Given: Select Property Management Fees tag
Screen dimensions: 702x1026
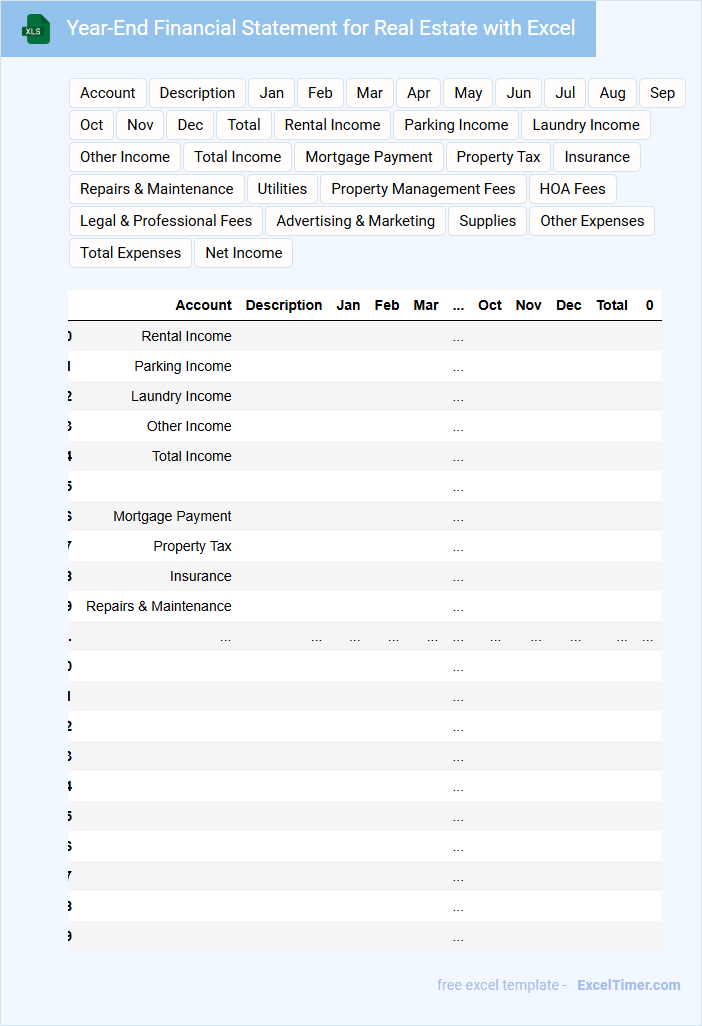Looking at the screenshot, I should [x=423, y=189].
